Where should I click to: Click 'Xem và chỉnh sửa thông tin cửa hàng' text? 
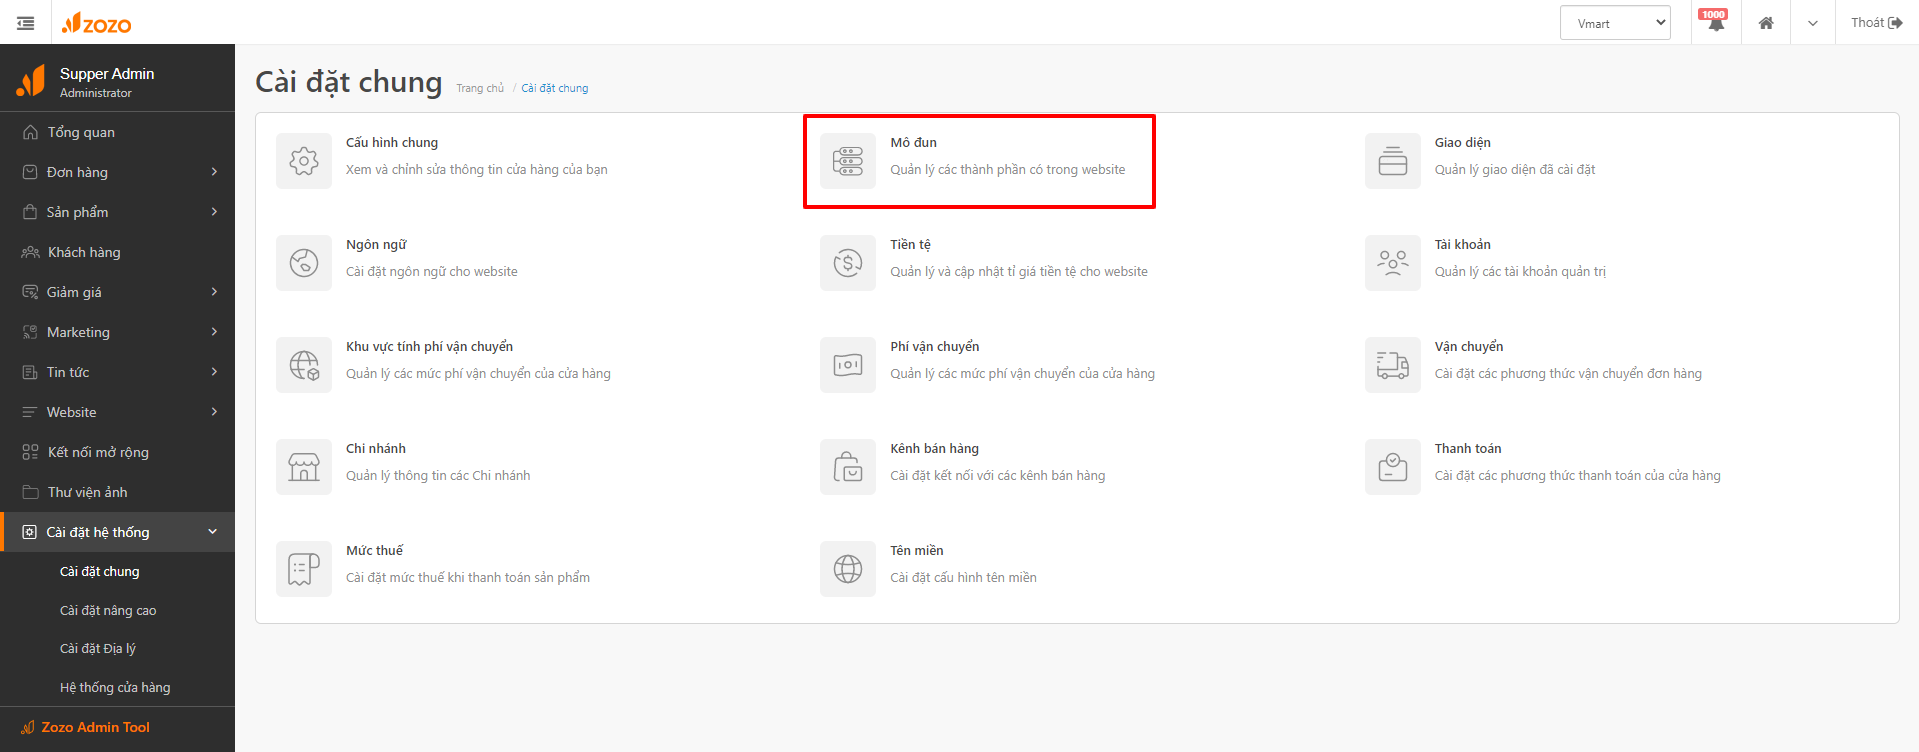point(477,170)
